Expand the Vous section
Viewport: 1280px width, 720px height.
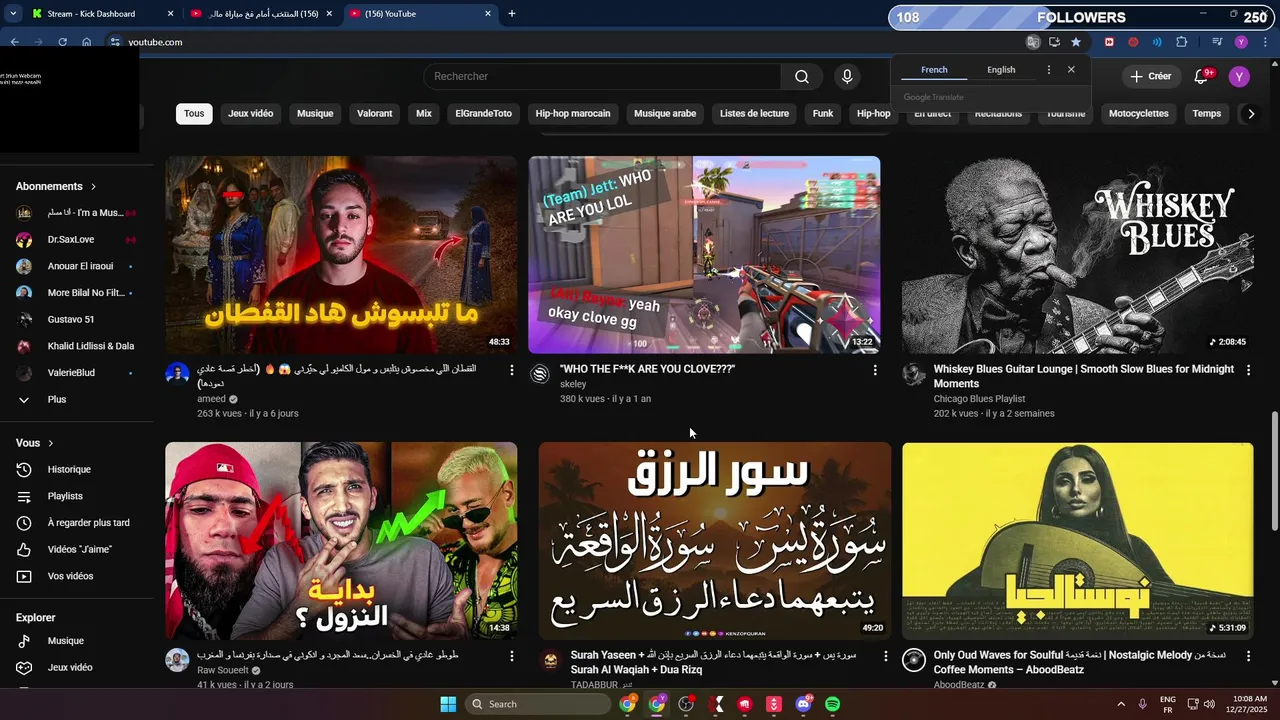click(x=35, y=443)
